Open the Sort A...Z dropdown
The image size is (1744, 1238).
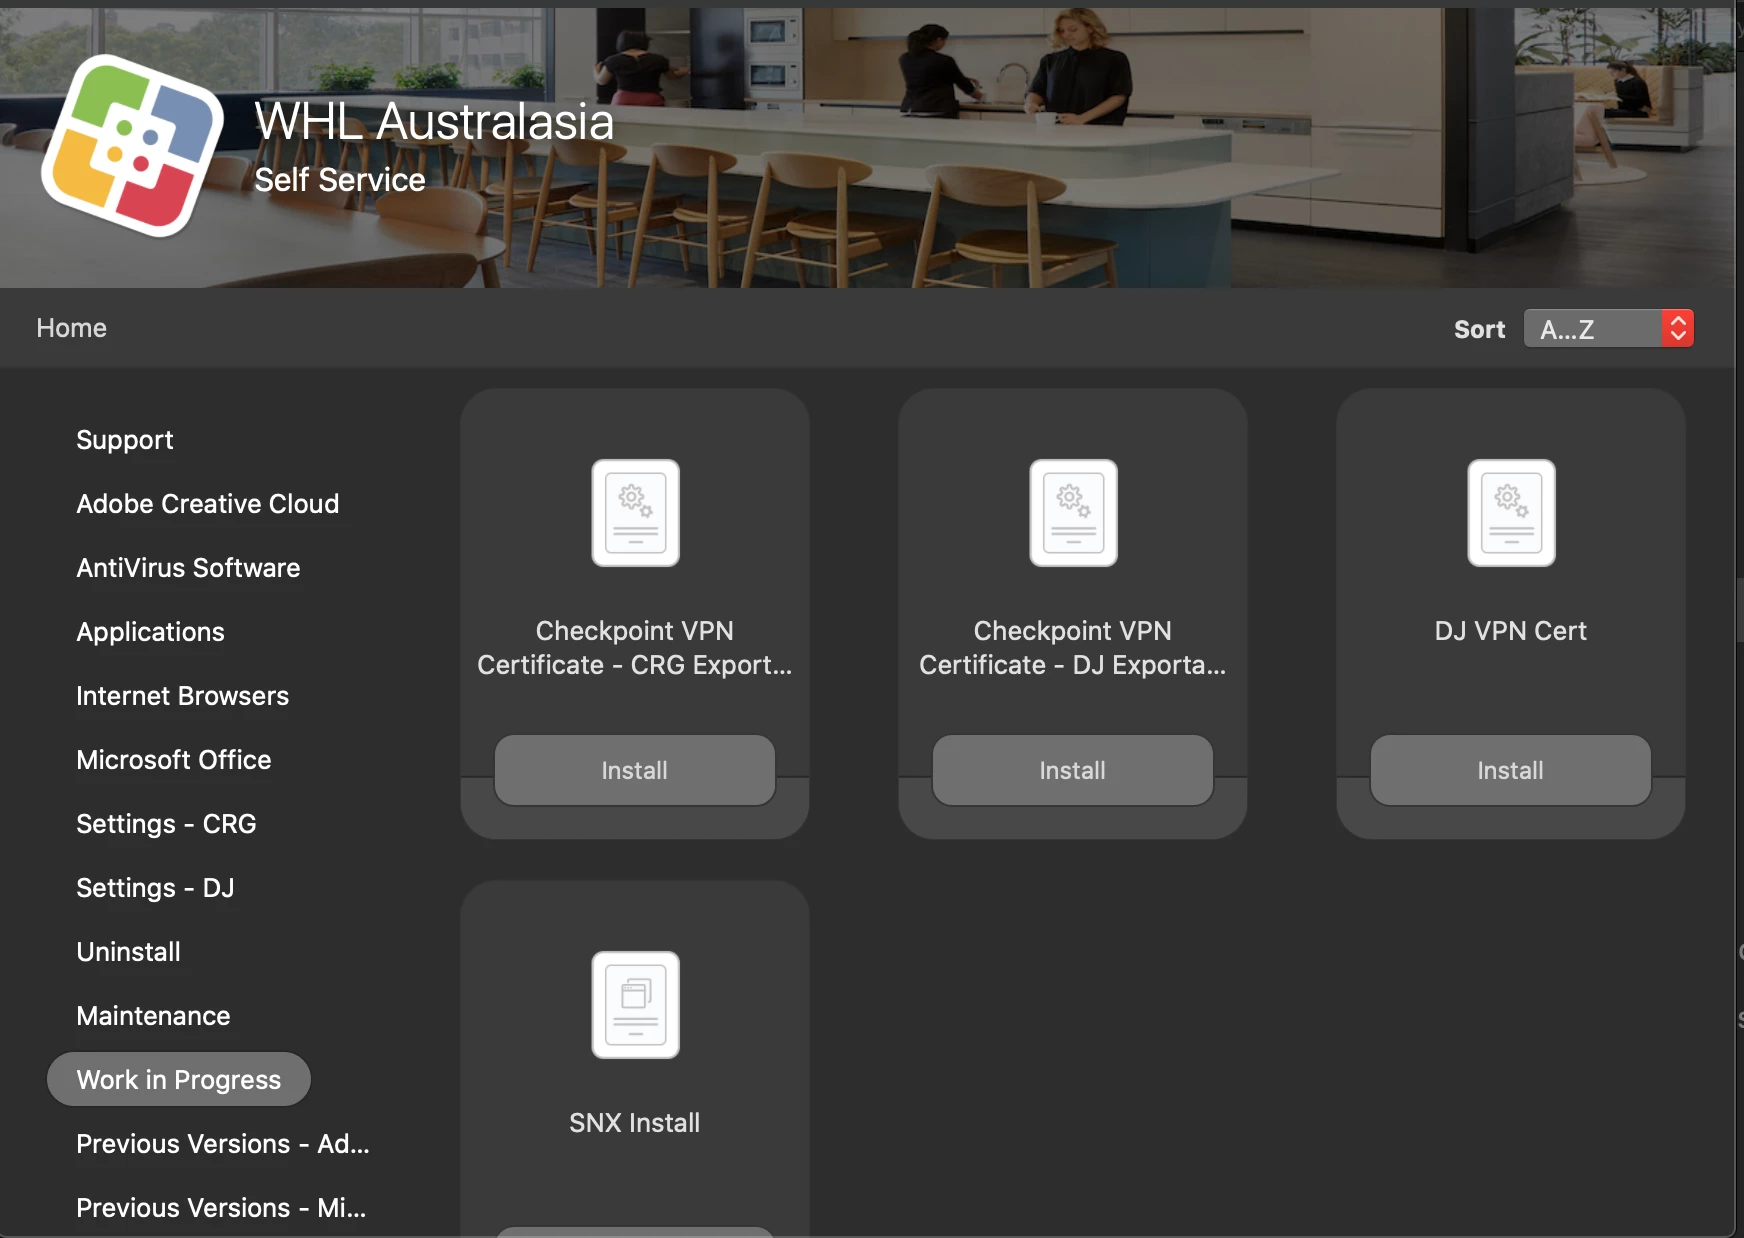[1608, 329]
